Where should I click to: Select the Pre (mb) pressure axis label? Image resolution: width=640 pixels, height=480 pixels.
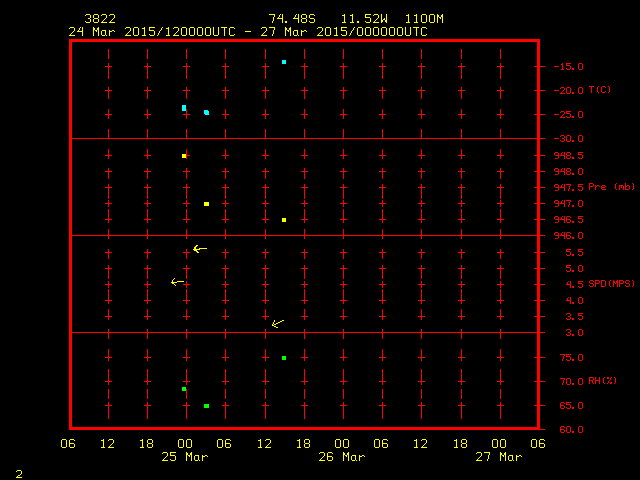pyautogui.click(x=611, y=187)
